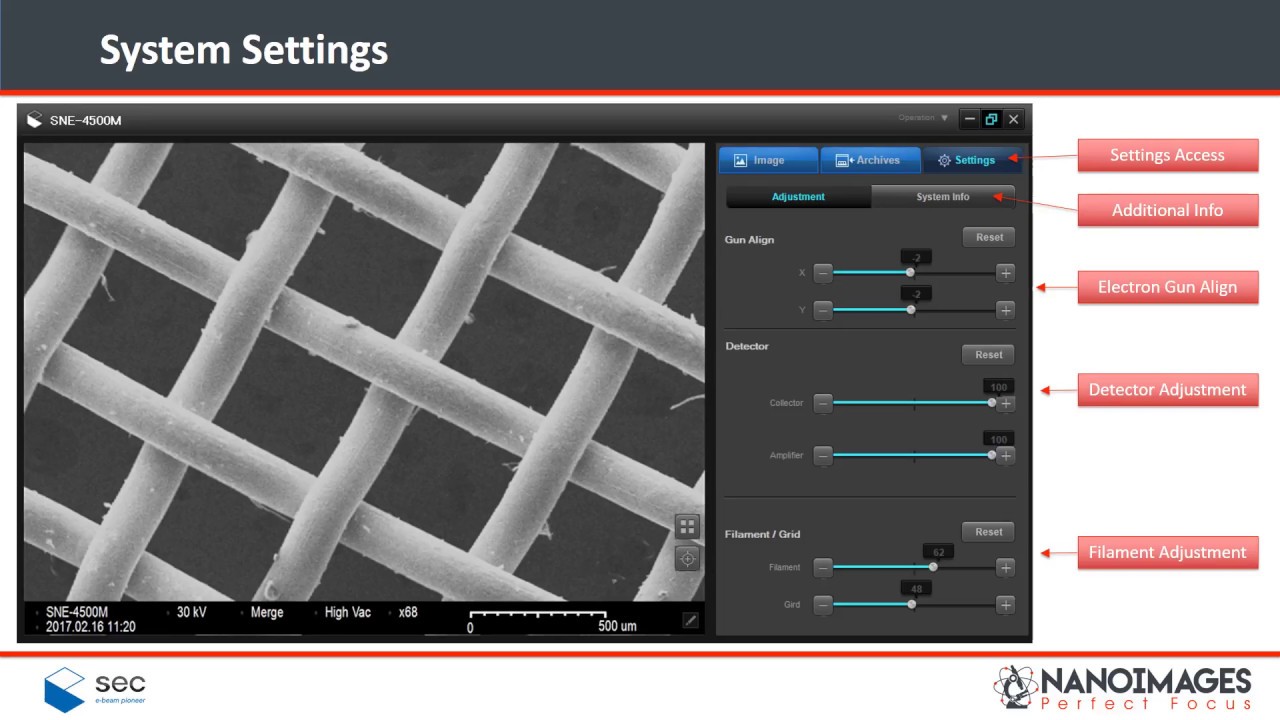Close the SNE-4500M window
Image resolution: width=1280 pixels, height=720 pixels.
click(x=1013, y=119)
